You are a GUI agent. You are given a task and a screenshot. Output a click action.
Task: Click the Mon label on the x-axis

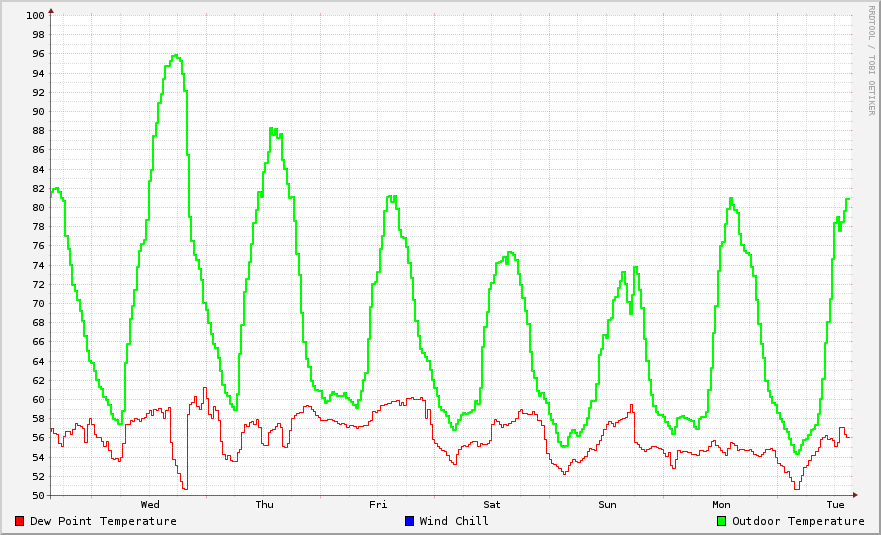click(721, 504)
